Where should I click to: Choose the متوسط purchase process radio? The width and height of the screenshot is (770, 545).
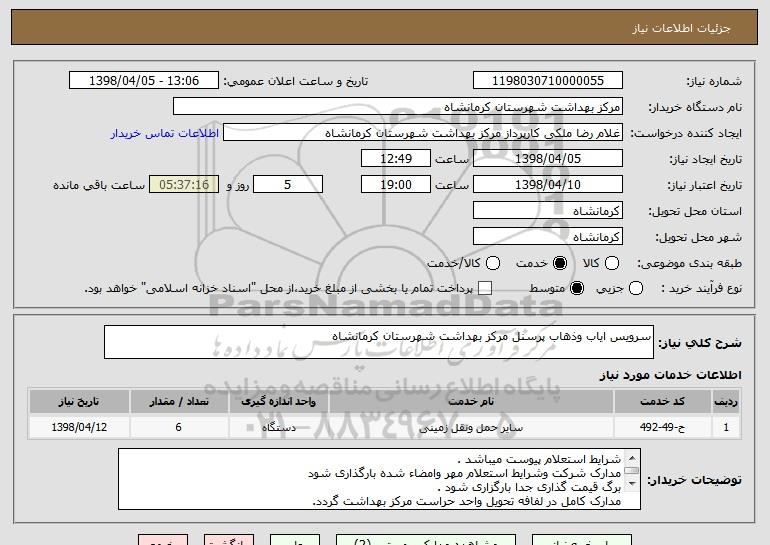(x=577, y=288)
